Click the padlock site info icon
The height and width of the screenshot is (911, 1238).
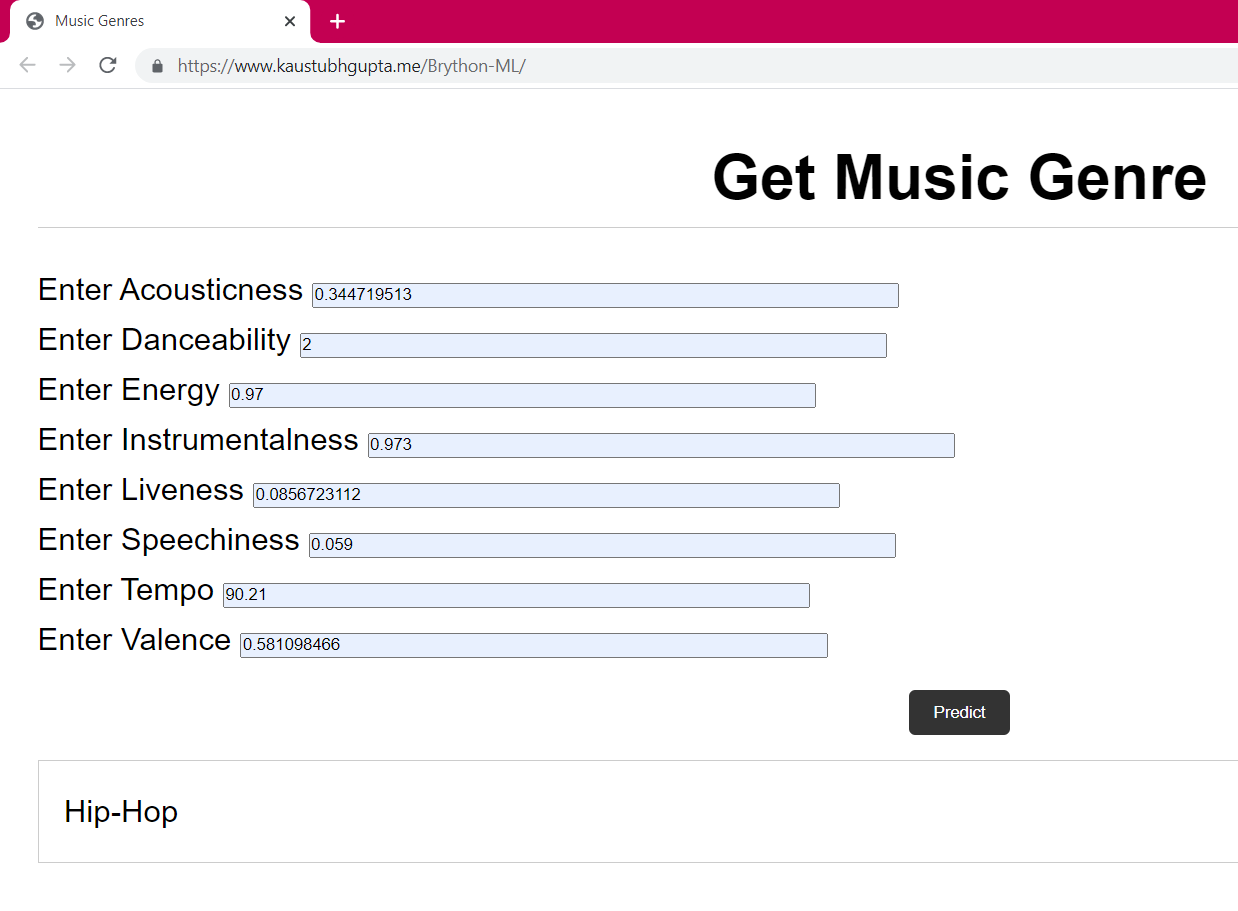157,66
